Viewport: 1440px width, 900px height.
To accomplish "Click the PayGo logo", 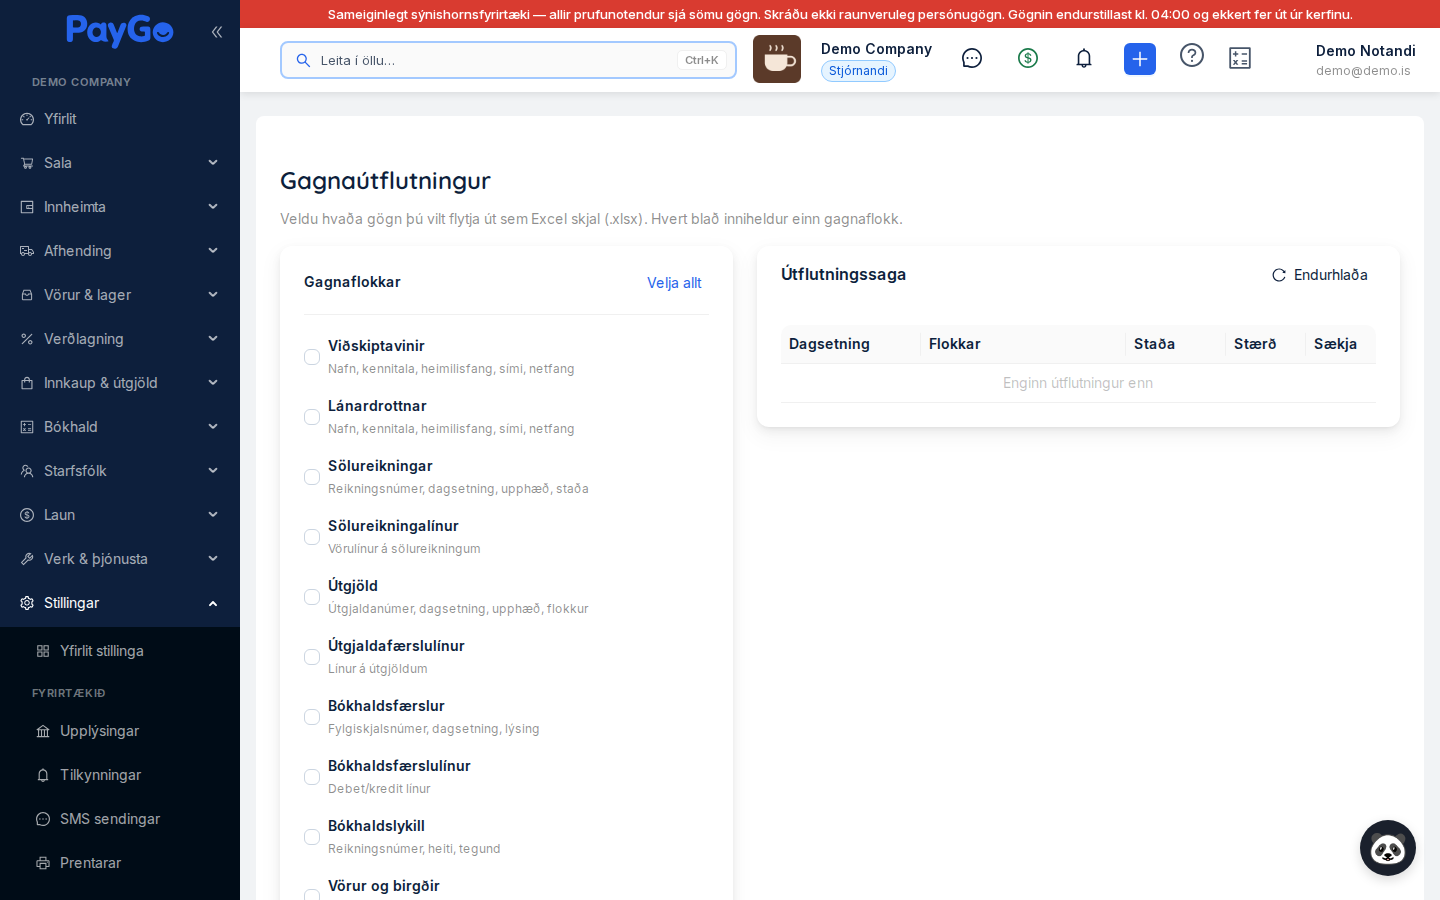I will [x=120, y=31].
